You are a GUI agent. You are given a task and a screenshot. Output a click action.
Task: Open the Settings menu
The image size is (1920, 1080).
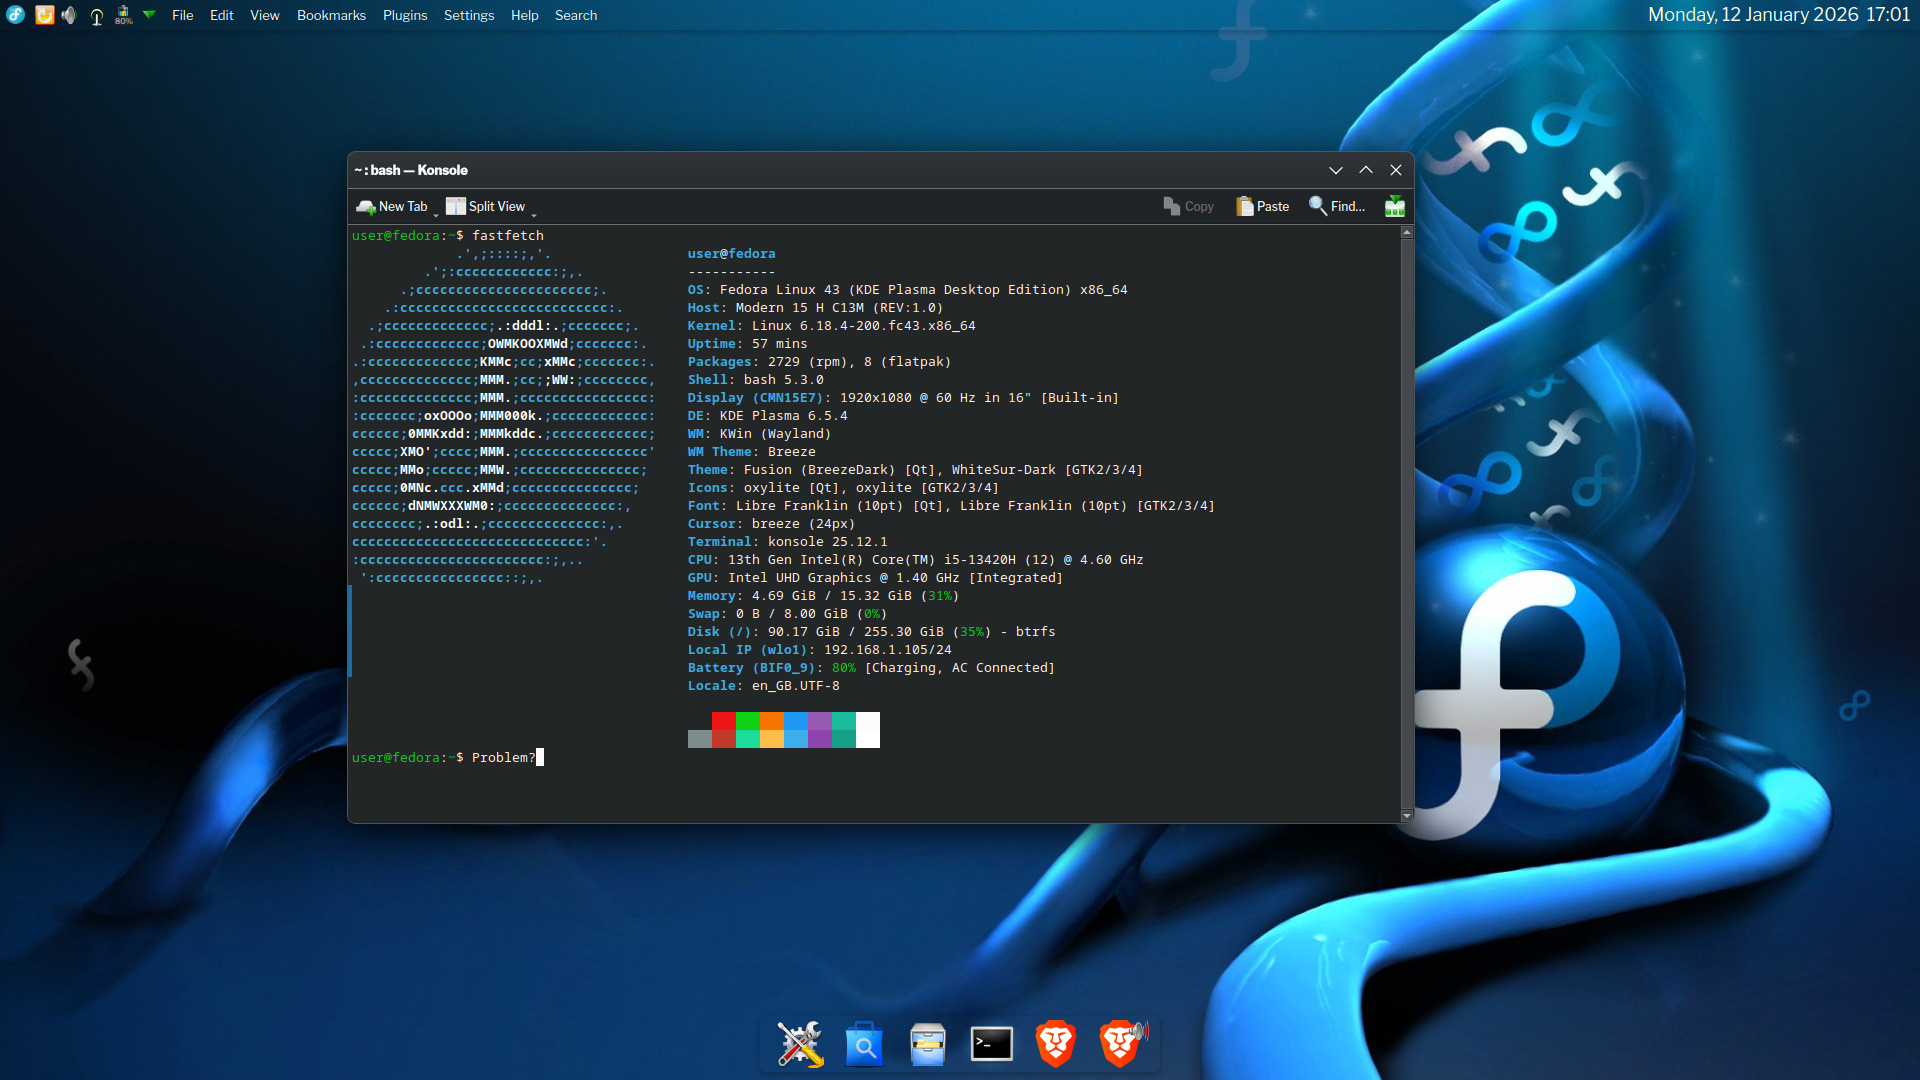469,15
